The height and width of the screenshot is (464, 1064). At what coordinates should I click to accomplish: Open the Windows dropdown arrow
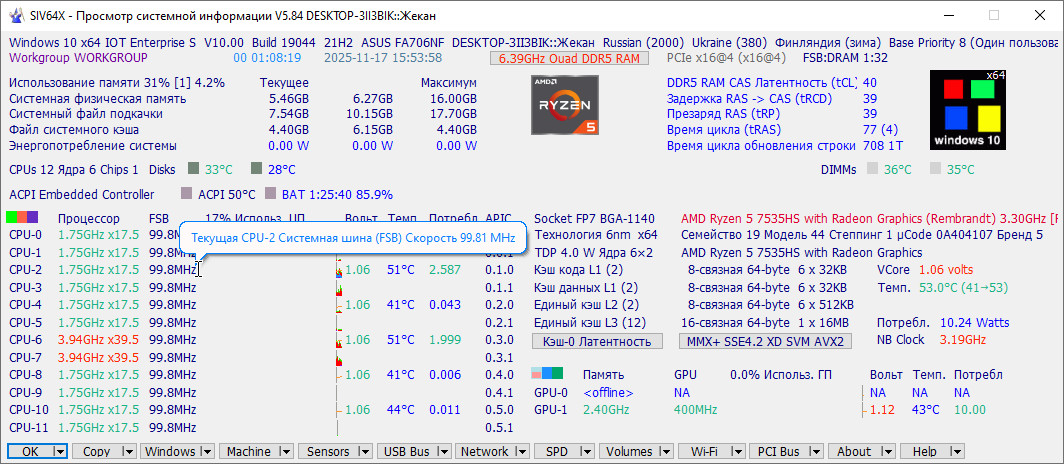pyautogui.click(x=207, y=451)
